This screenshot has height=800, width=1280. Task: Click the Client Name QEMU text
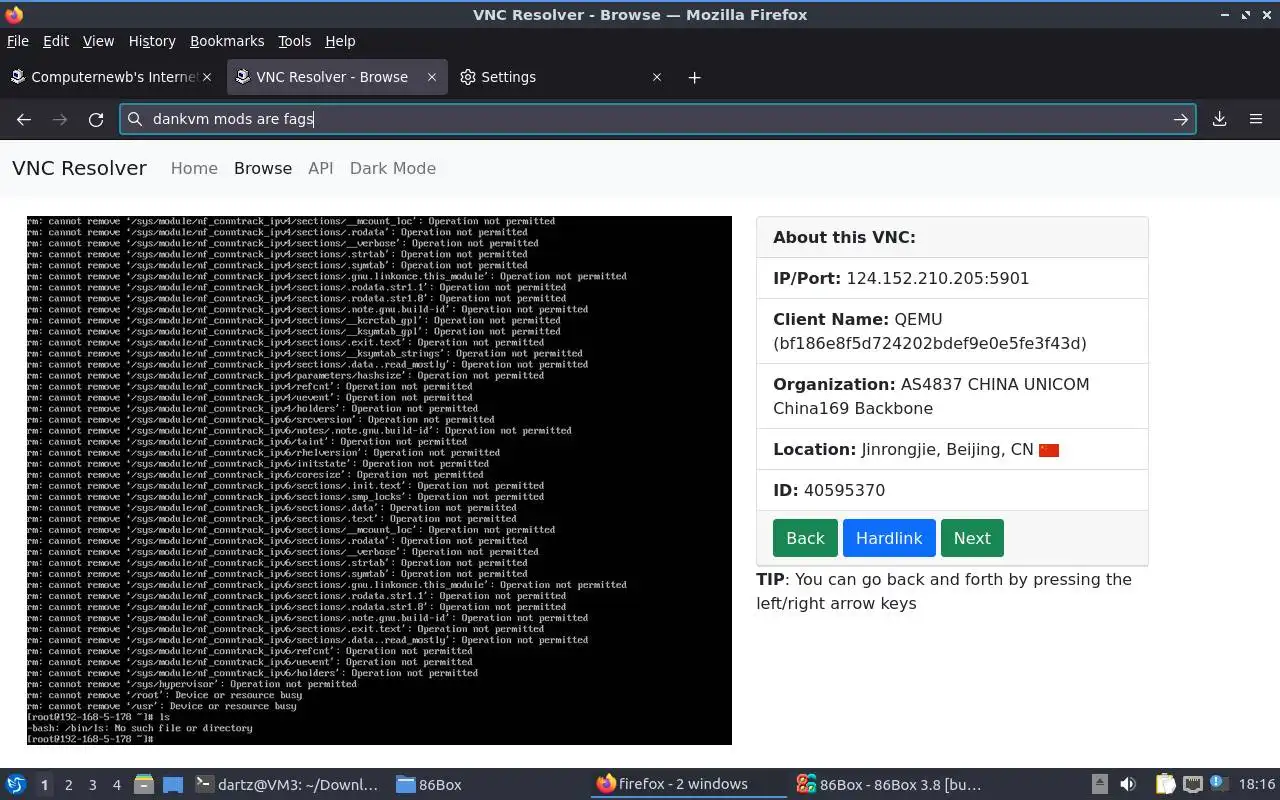coord(930,331)
